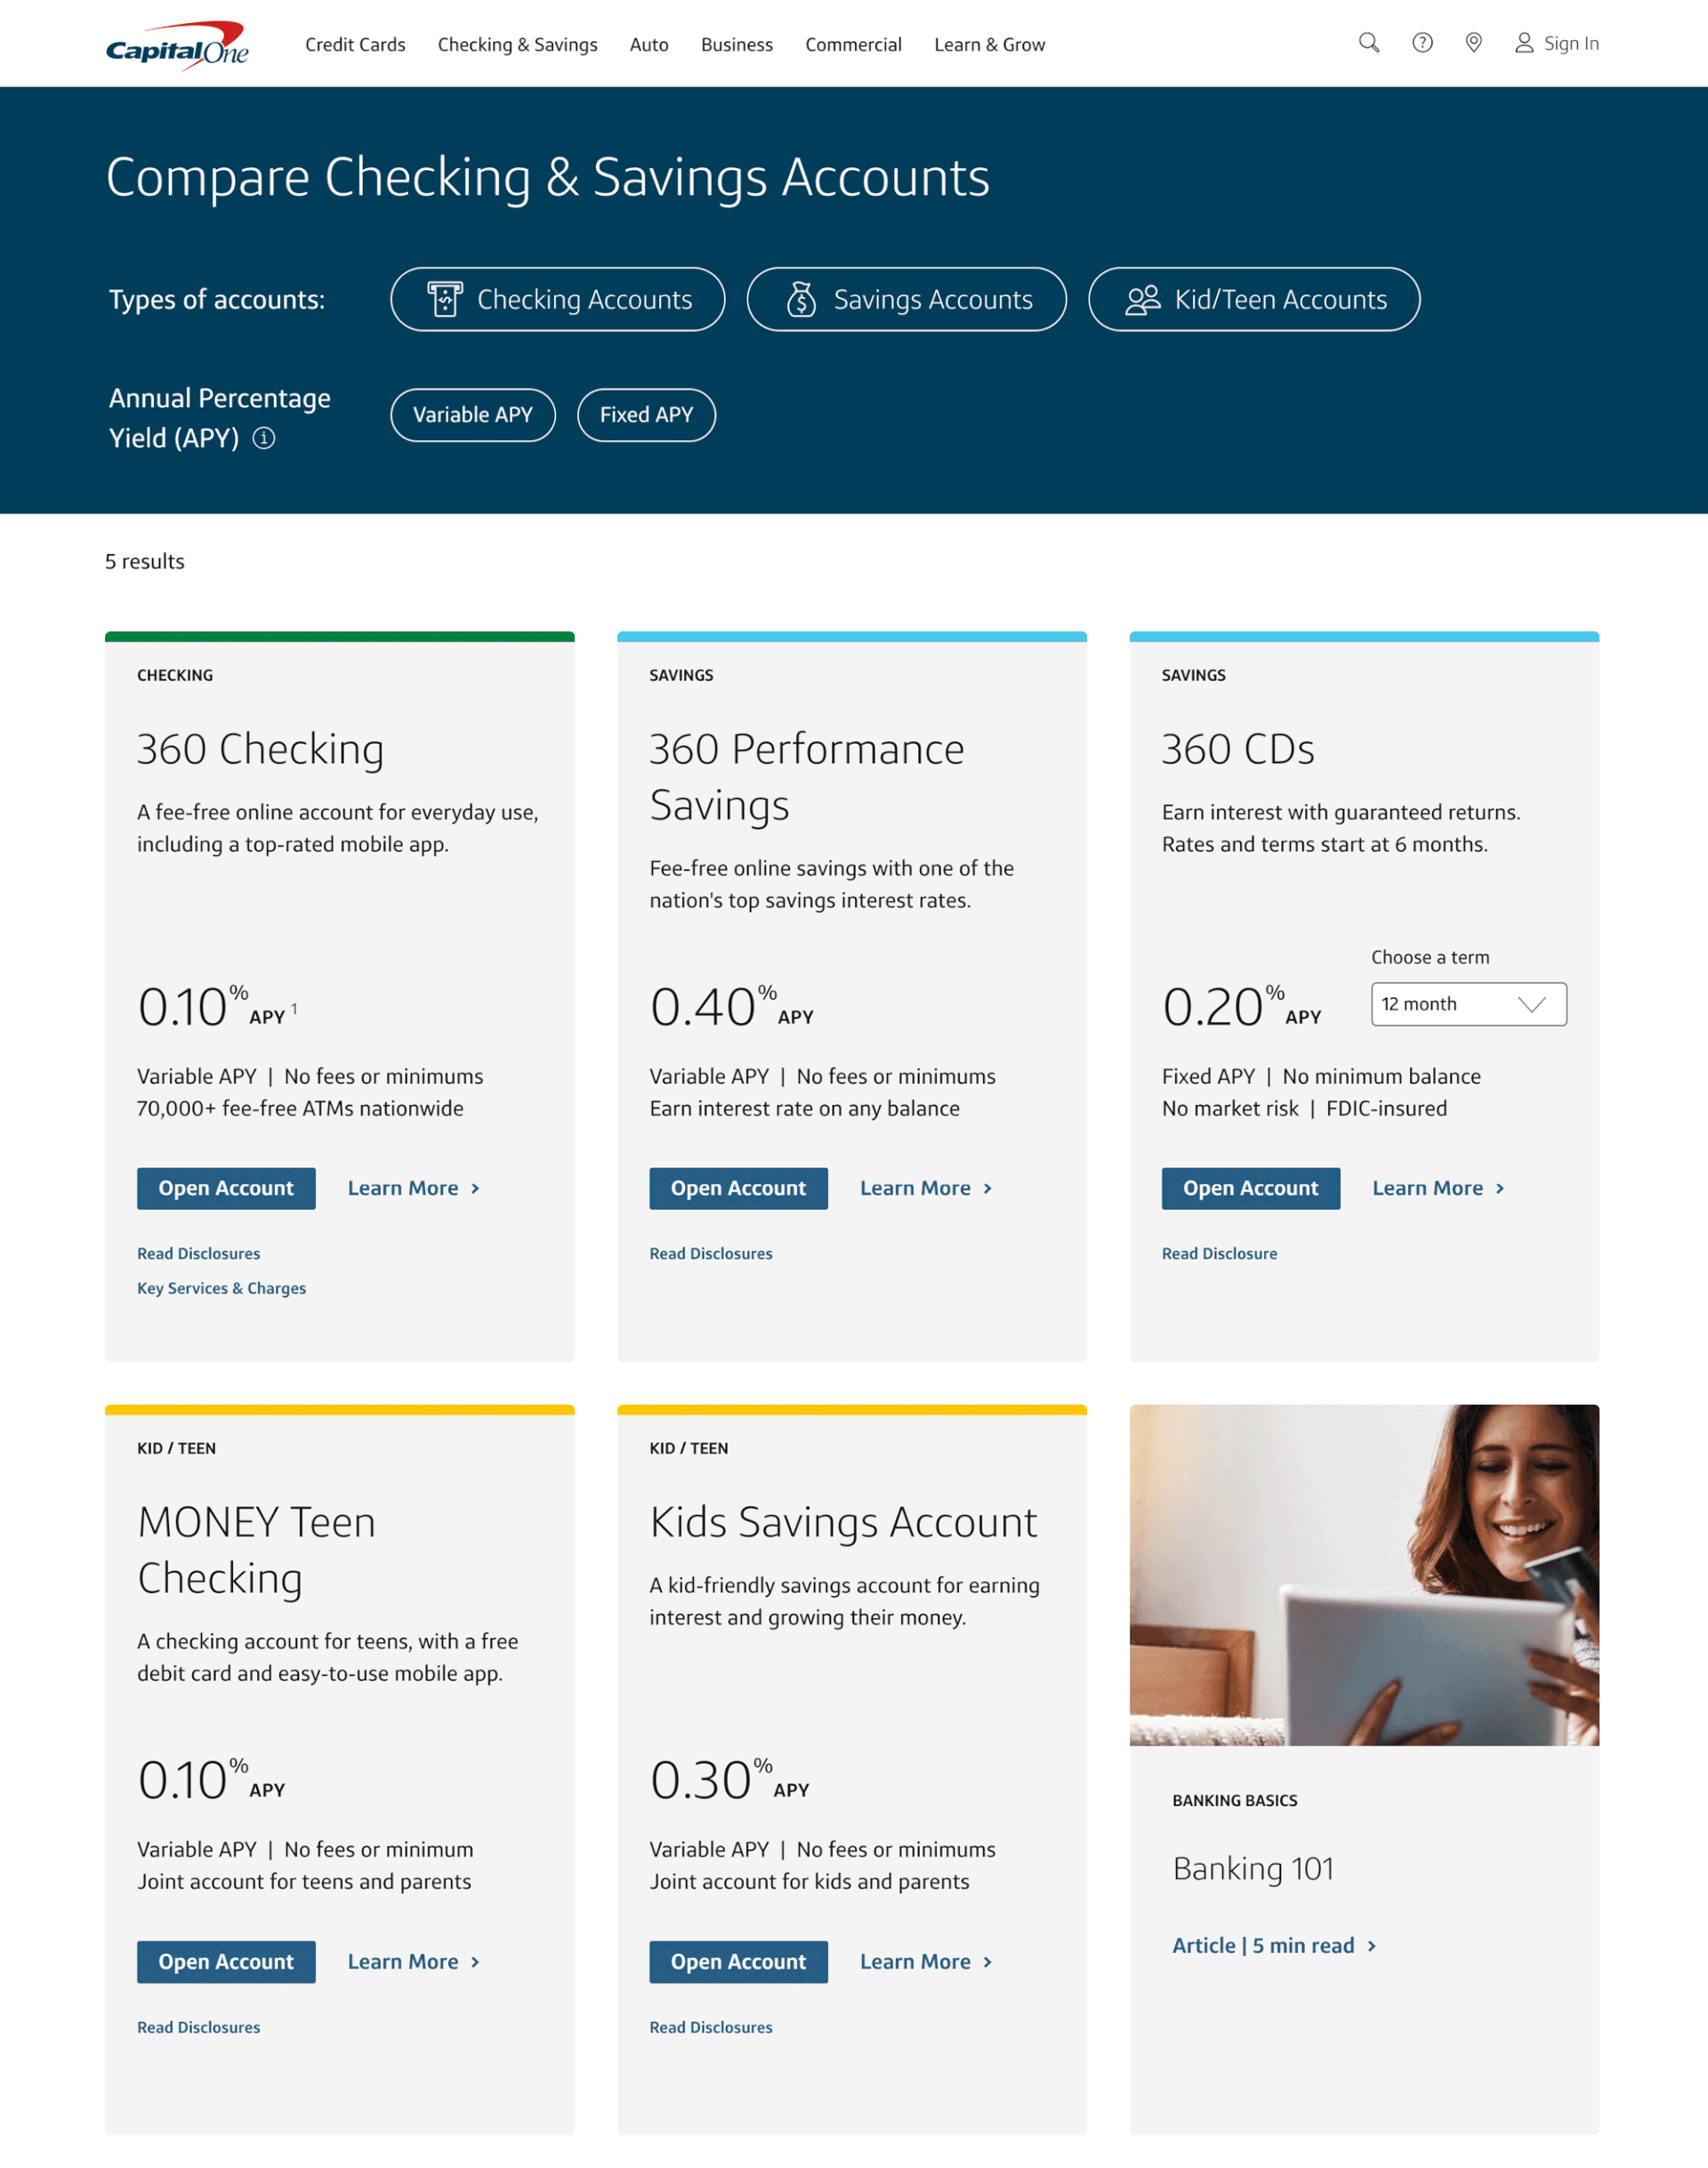1708x2168 pixels.
Task: Click the APY info icon
Action: (x=264, y=438)
